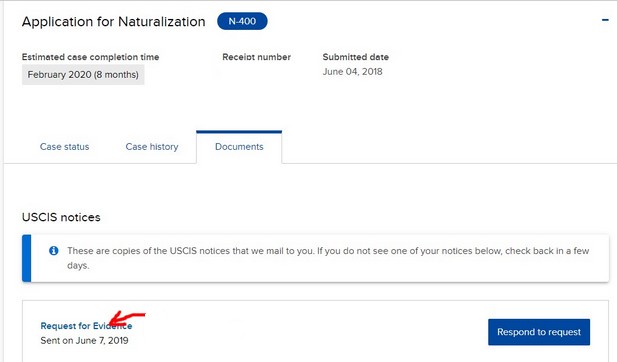
Task: Click the 'Sent on June 7, 2019' text
Action: 84,340
